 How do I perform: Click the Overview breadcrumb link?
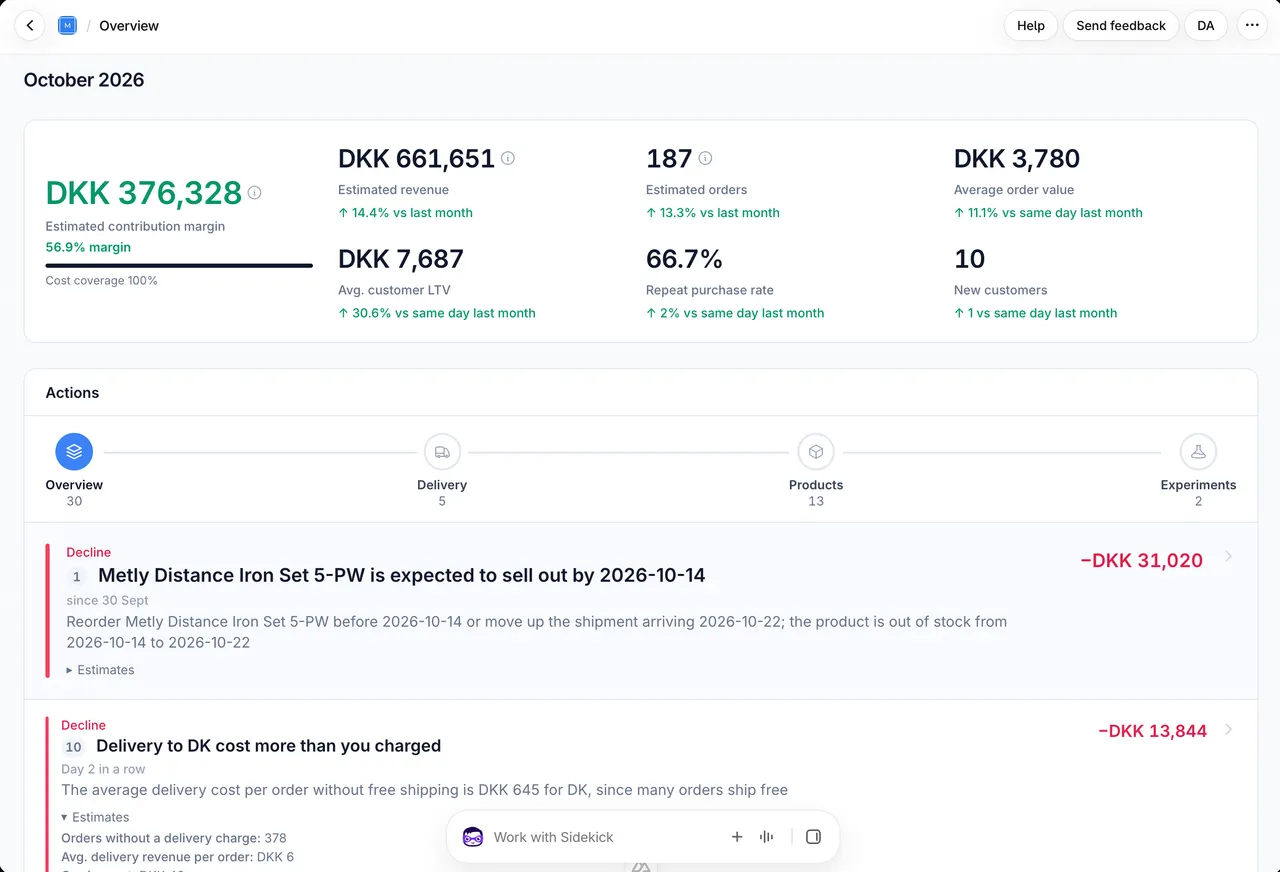129,26
